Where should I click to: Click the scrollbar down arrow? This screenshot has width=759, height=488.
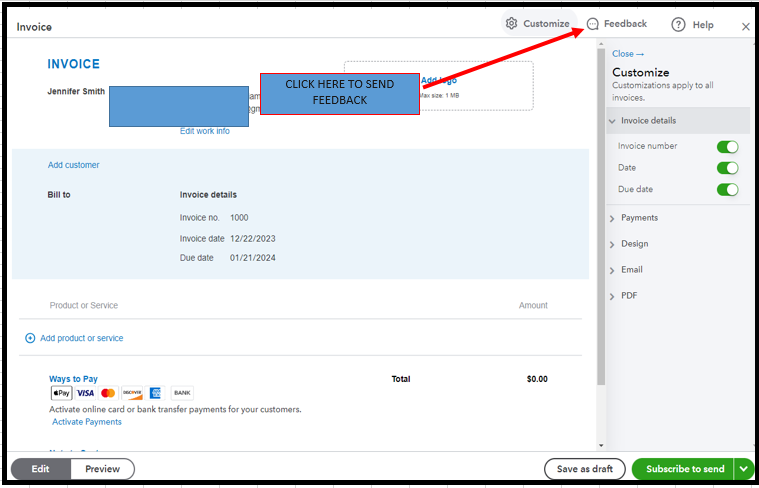(601, 445)
